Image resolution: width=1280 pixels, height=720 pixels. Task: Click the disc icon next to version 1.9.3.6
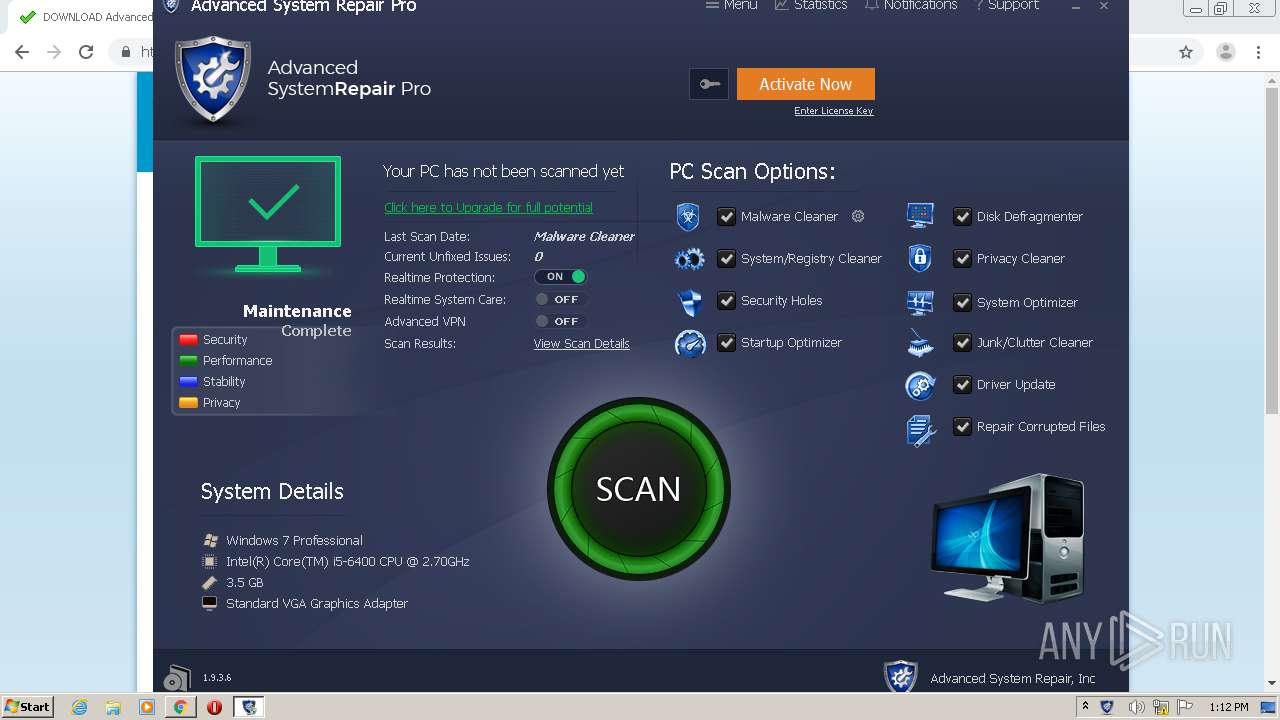[177, 678]
